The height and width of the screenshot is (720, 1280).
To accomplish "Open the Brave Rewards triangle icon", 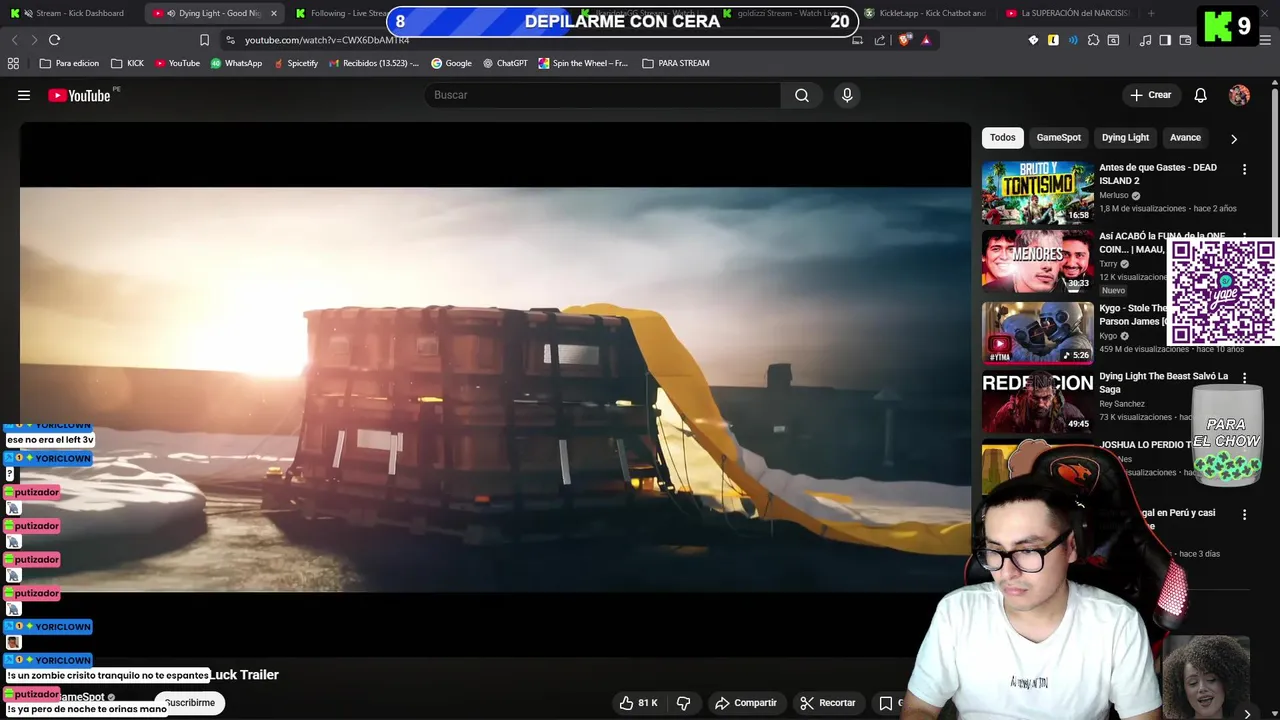I will pos(926,40).
